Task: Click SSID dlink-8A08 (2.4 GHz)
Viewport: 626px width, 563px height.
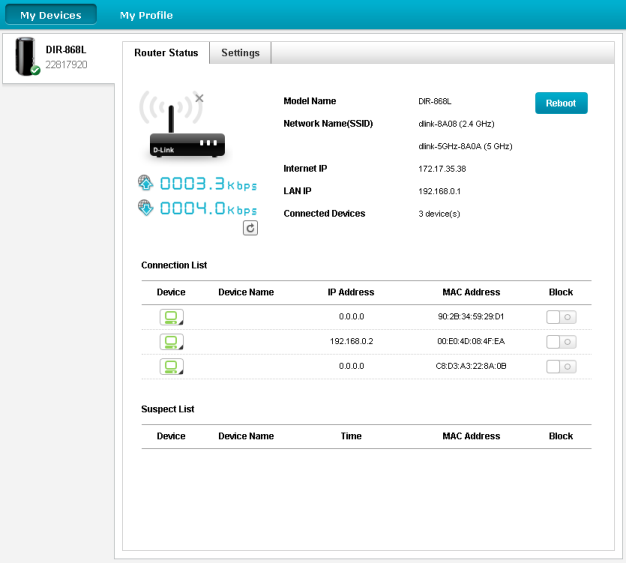Action: pos(456,124)
